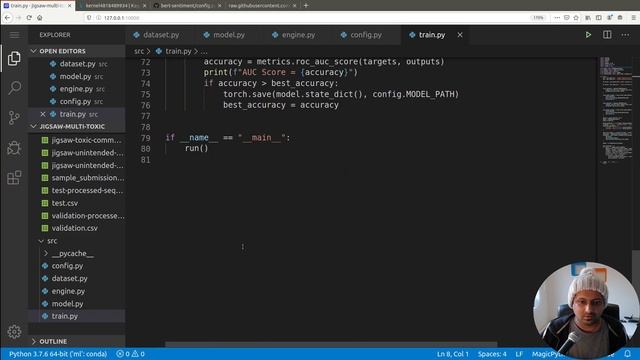The height and width of the screenshot is (360, 640).
Task: Change indentation via Spaces: 4
Action: point(492,354)
